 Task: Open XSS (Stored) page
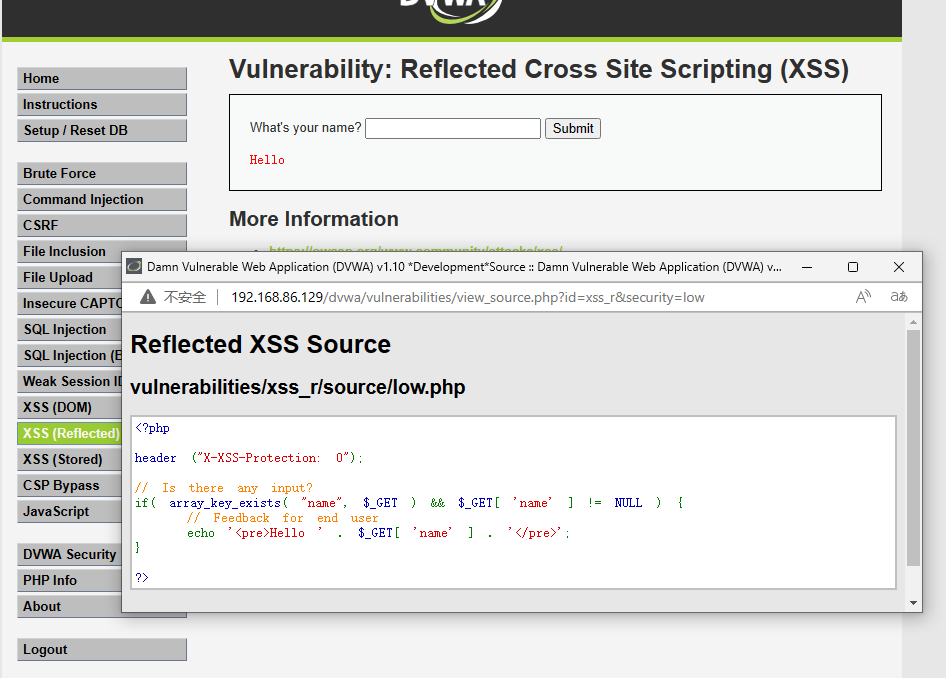(x=70, y=459)
